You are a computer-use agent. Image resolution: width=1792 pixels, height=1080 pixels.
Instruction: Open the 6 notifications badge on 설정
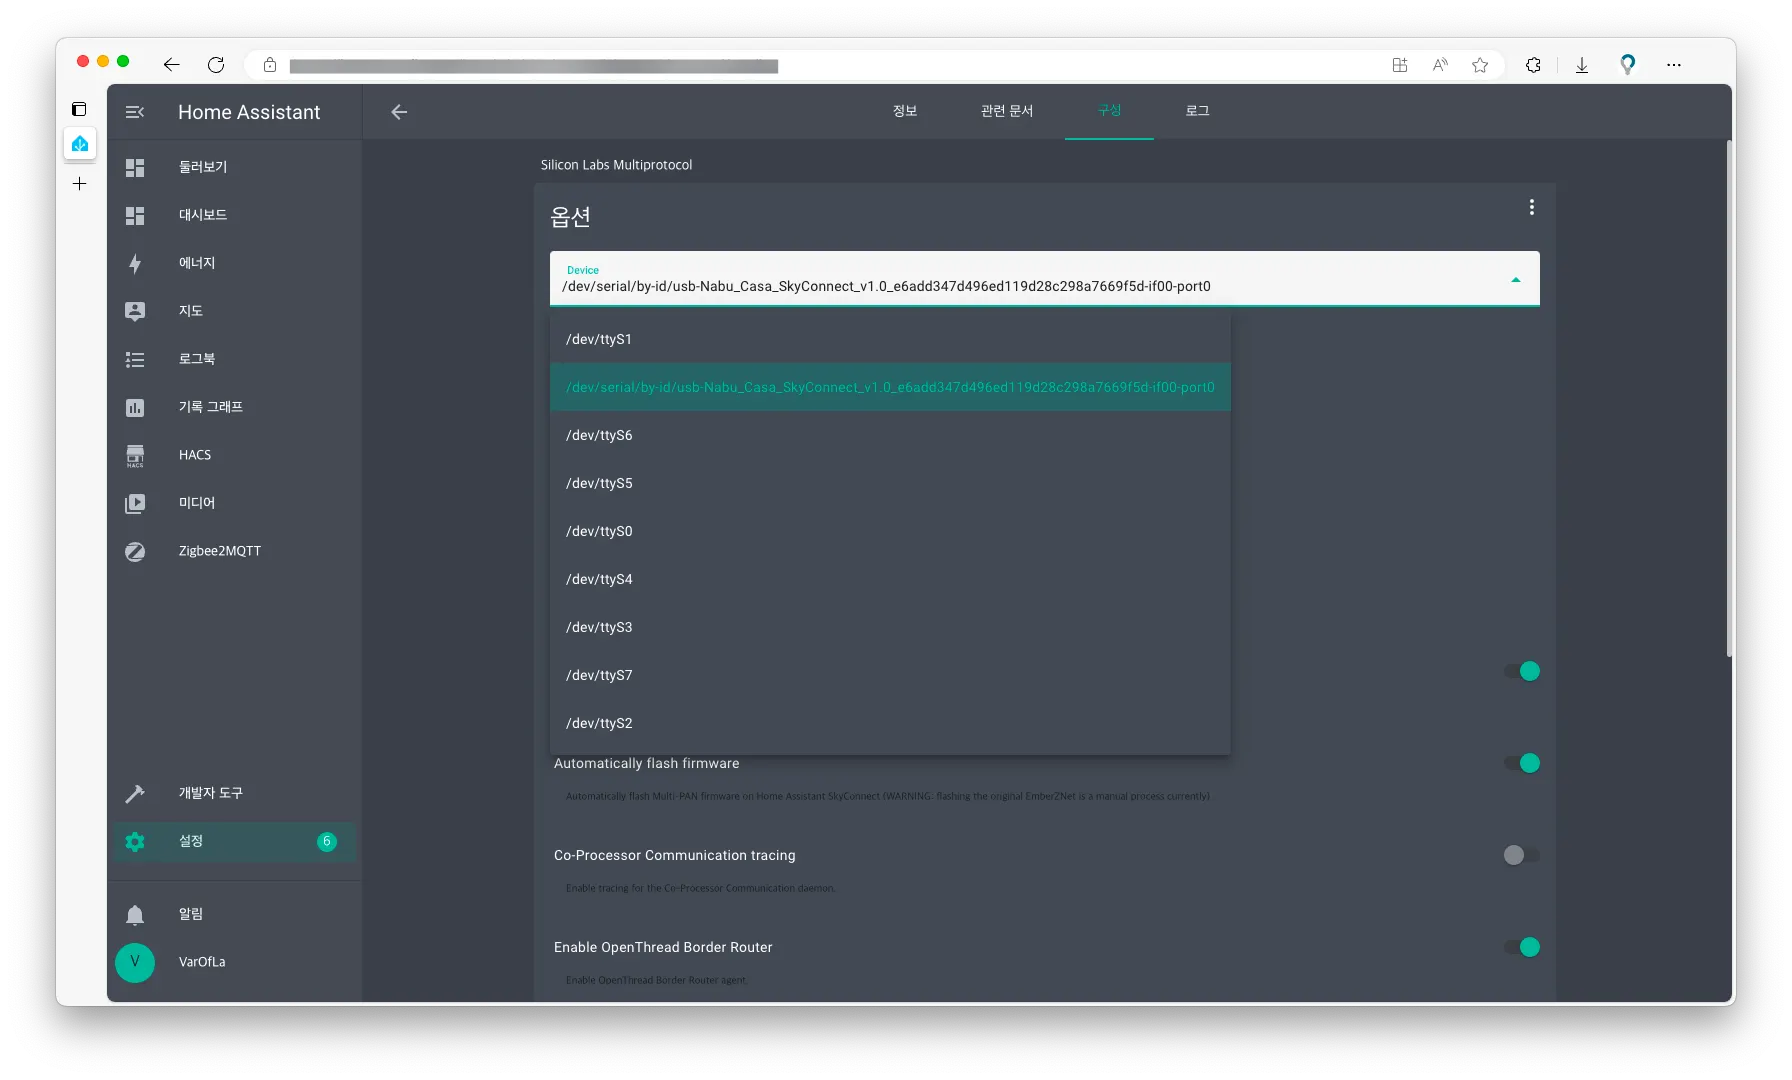tap(327, 842)
